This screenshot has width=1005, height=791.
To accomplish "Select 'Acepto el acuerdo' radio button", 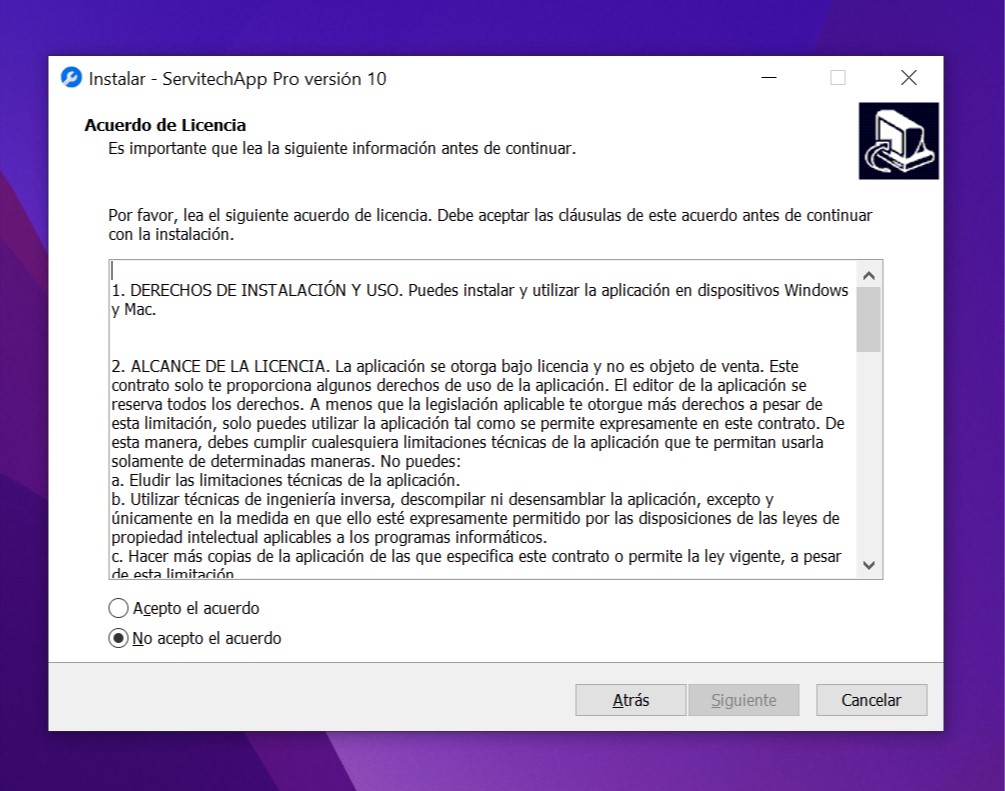I will click(119, 608).
